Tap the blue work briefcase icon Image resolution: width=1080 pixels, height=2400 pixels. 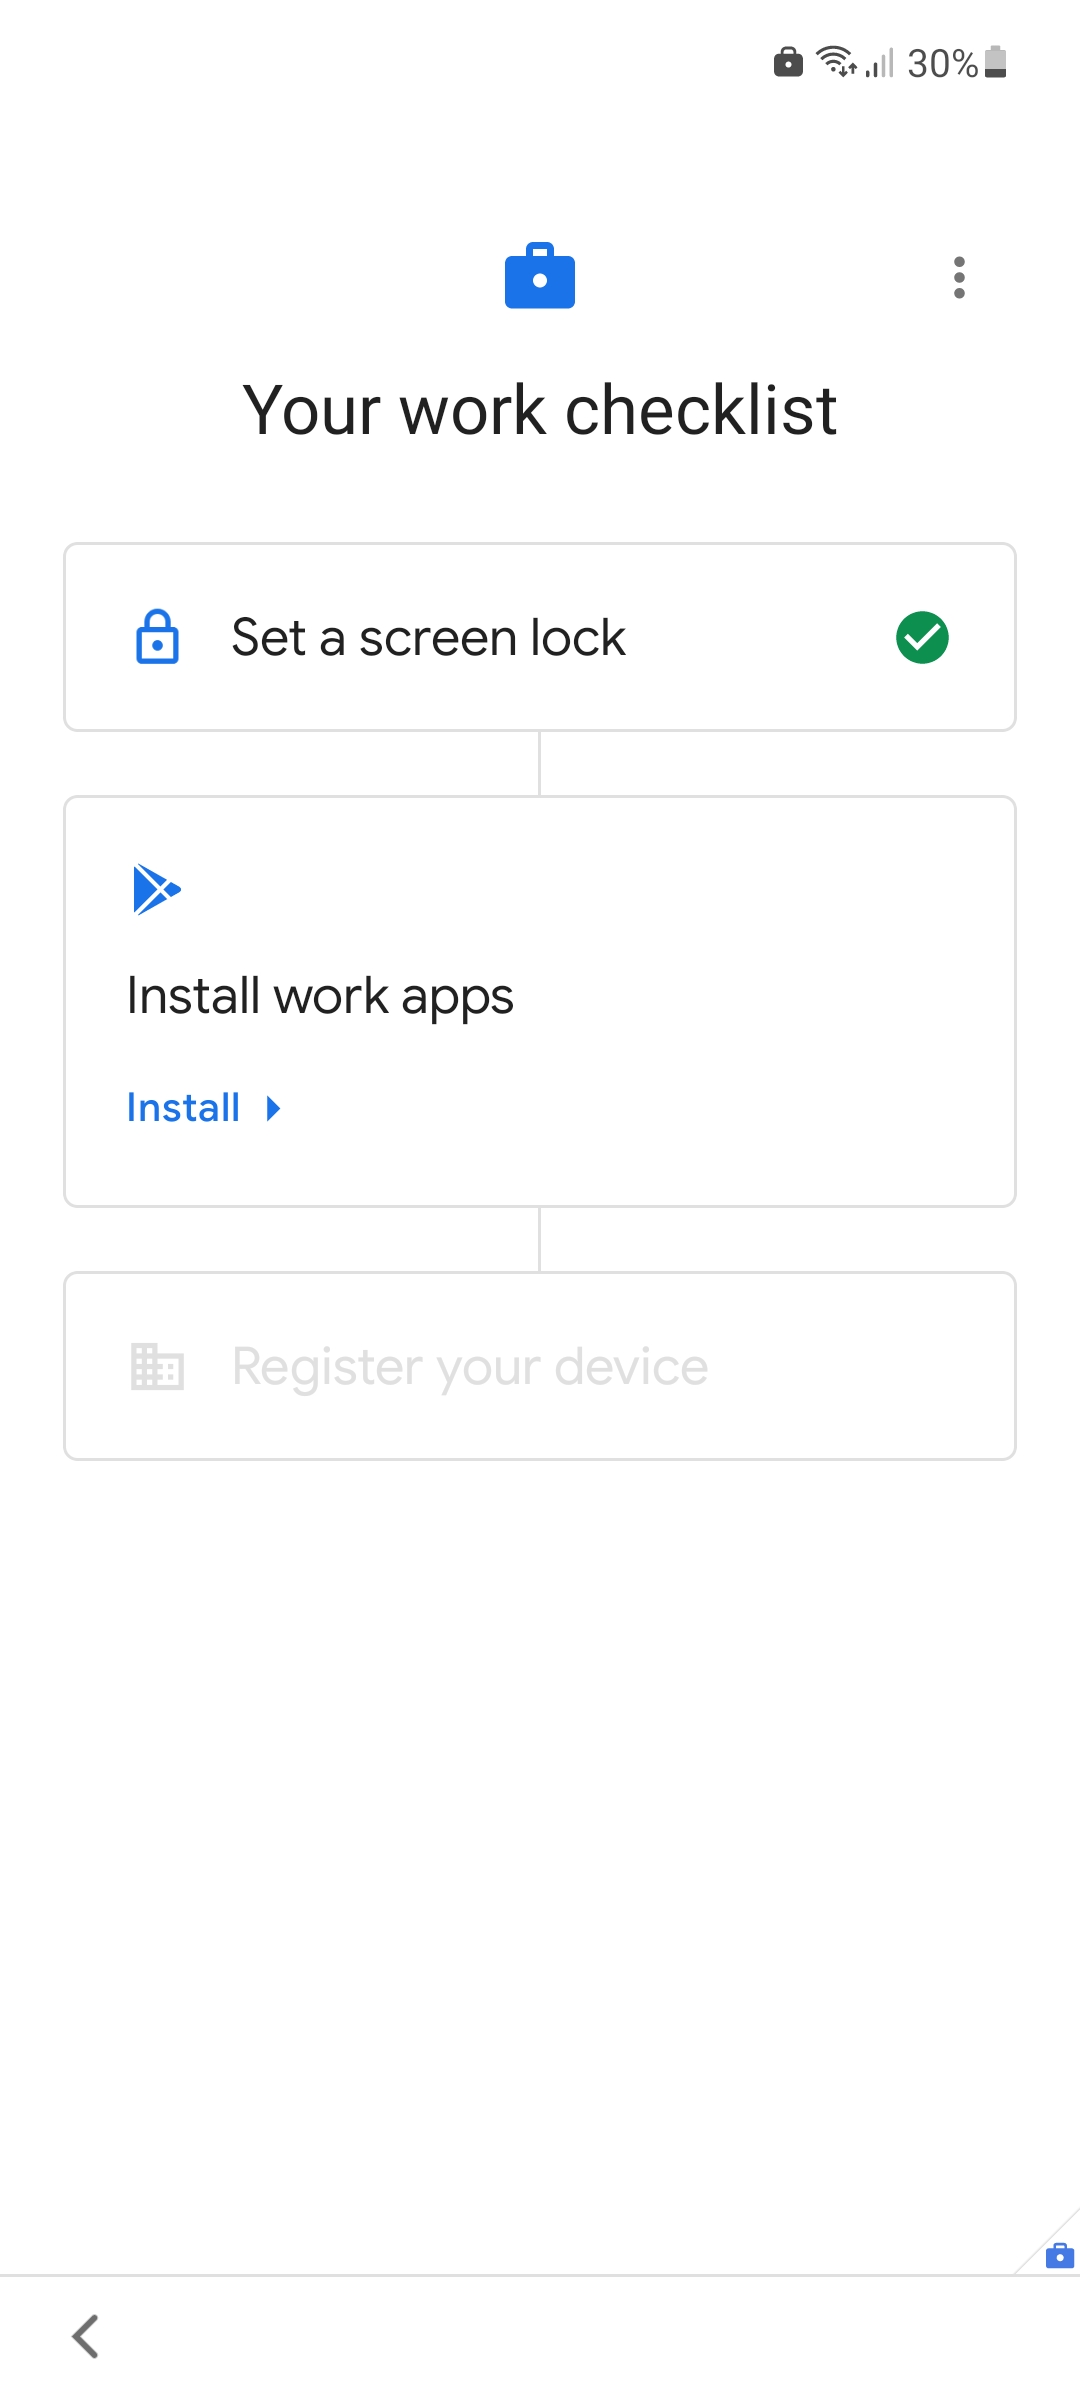pos(540,276)
